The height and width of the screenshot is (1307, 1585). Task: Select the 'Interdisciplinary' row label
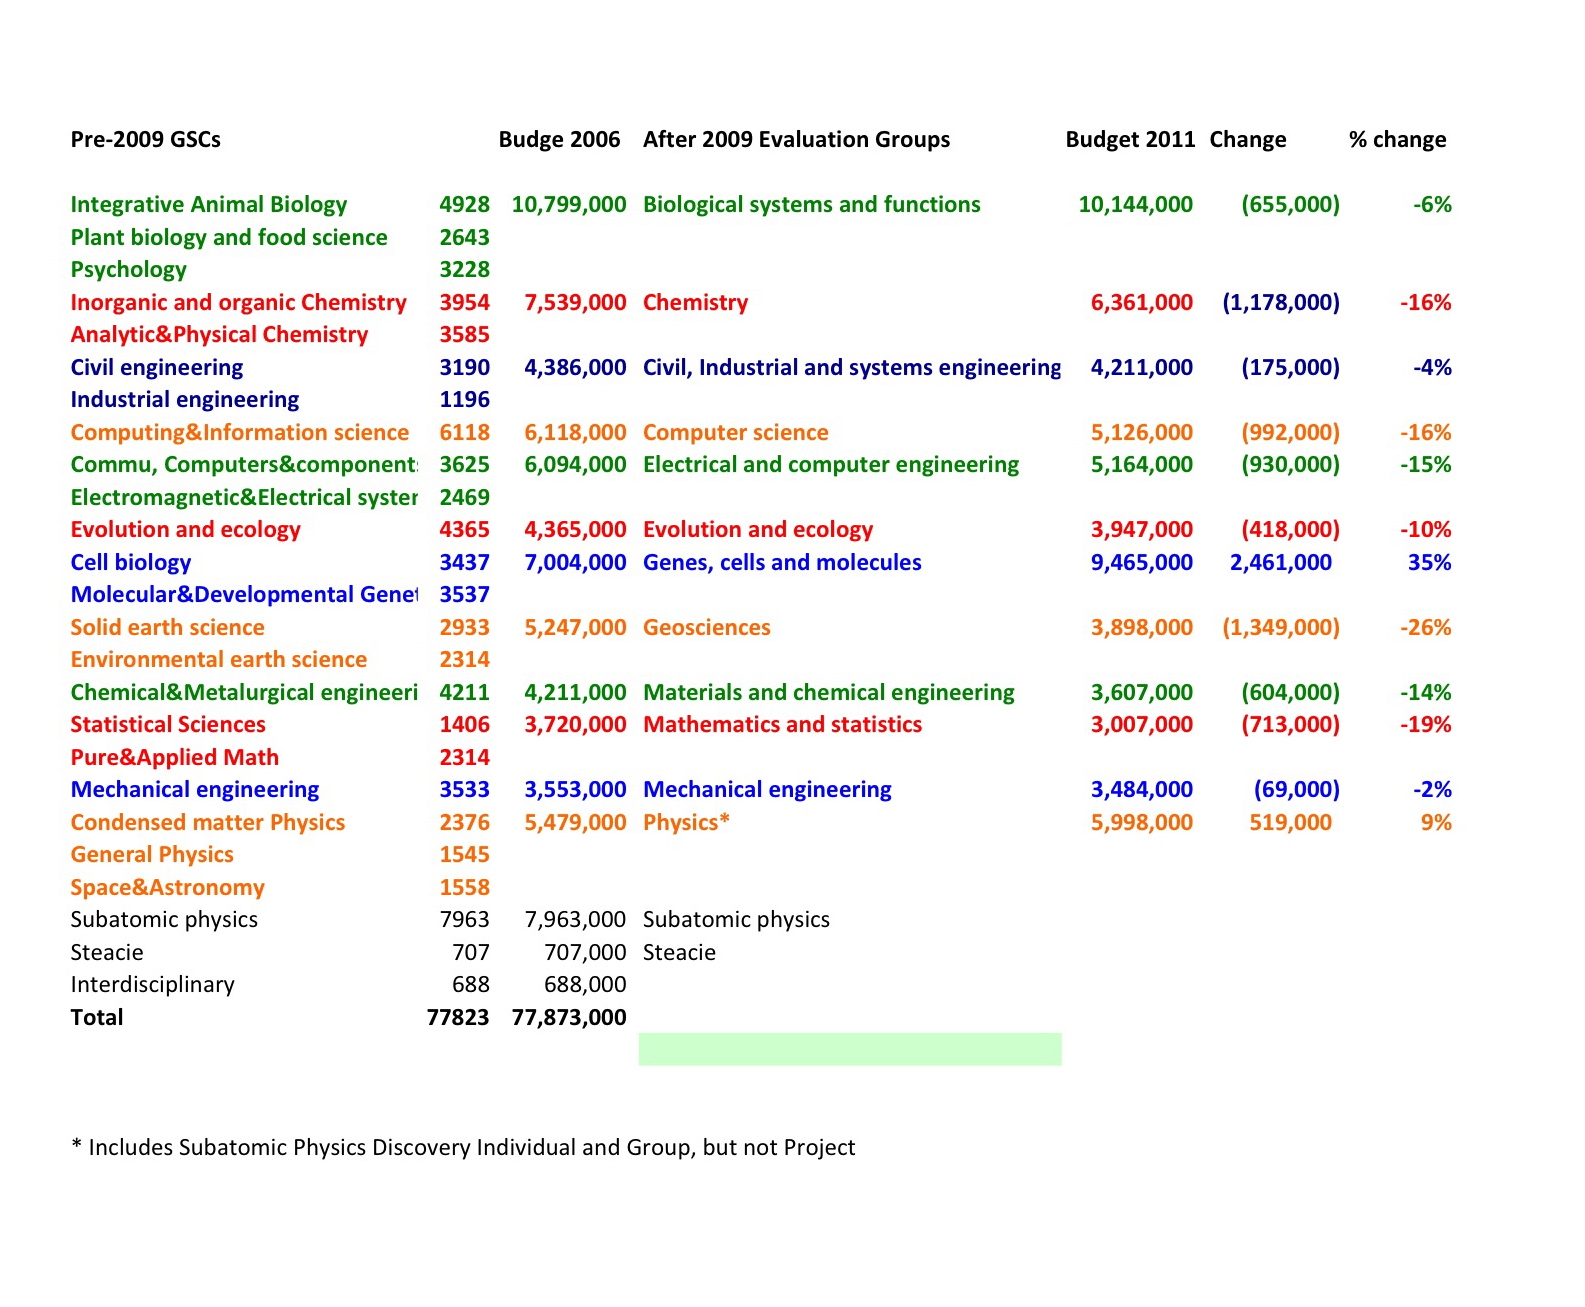click(152, 985)
